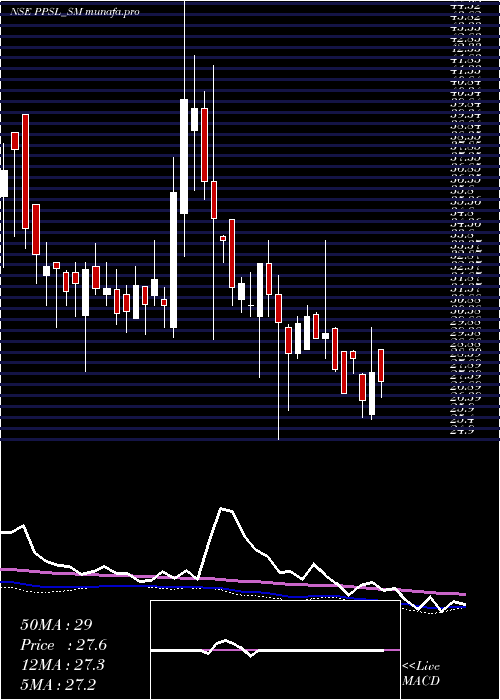Viewport: 500px width, 700px height.
Task: Click the 5MA : 27.2 value
Action: [x=57, y=684]
